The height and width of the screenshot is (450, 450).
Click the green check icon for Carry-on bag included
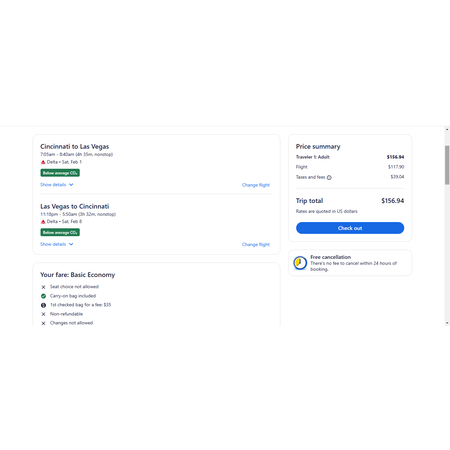point(43,296)
